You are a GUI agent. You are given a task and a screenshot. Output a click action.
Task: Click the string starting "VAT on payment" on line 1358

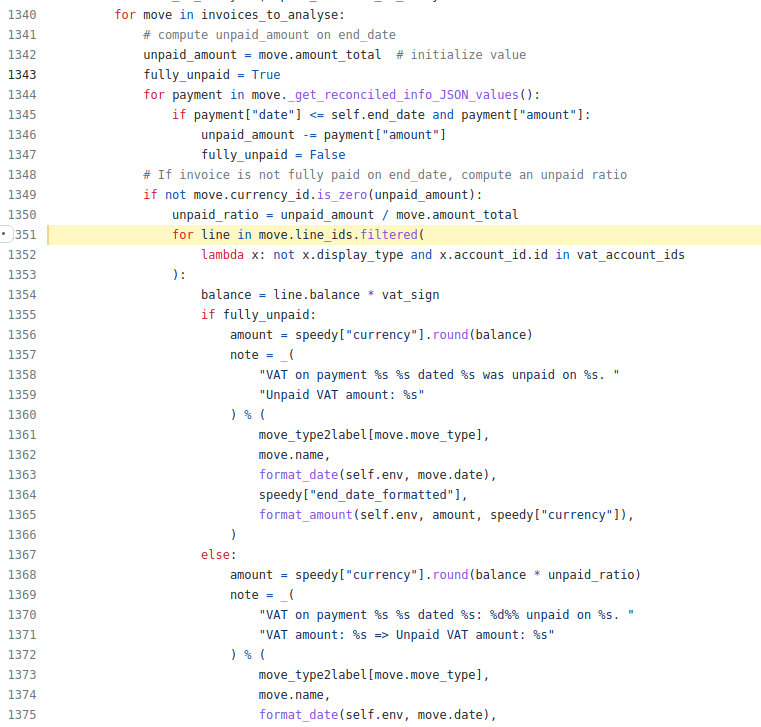(439, 375)
